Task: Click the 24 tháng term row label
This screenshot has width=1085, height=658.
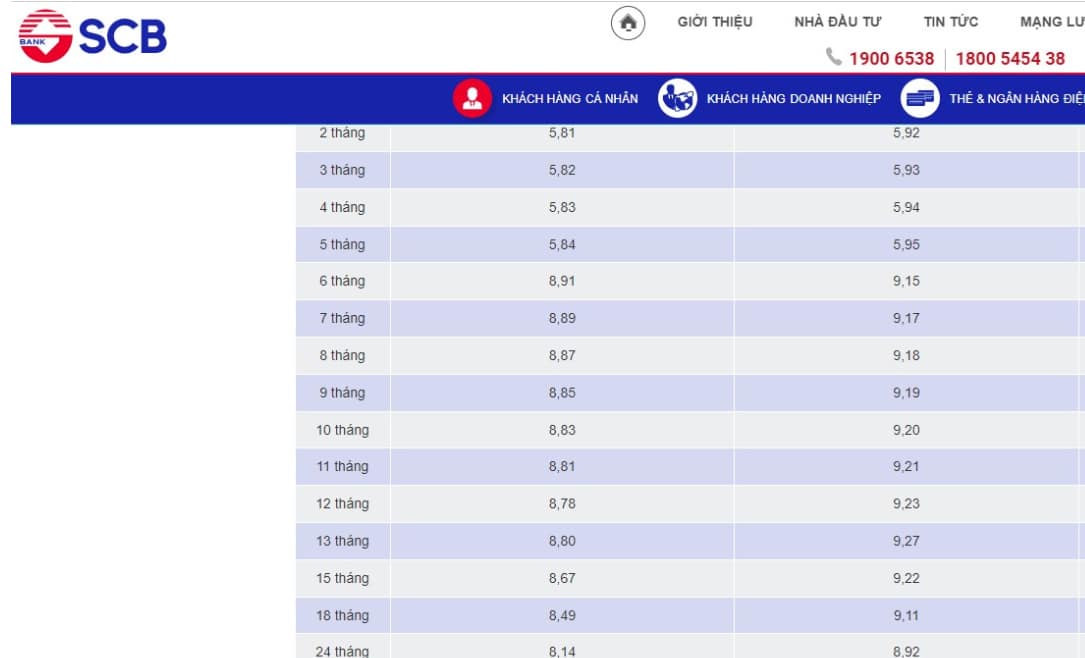Action: pyautogui.click(x=342, y=651)
